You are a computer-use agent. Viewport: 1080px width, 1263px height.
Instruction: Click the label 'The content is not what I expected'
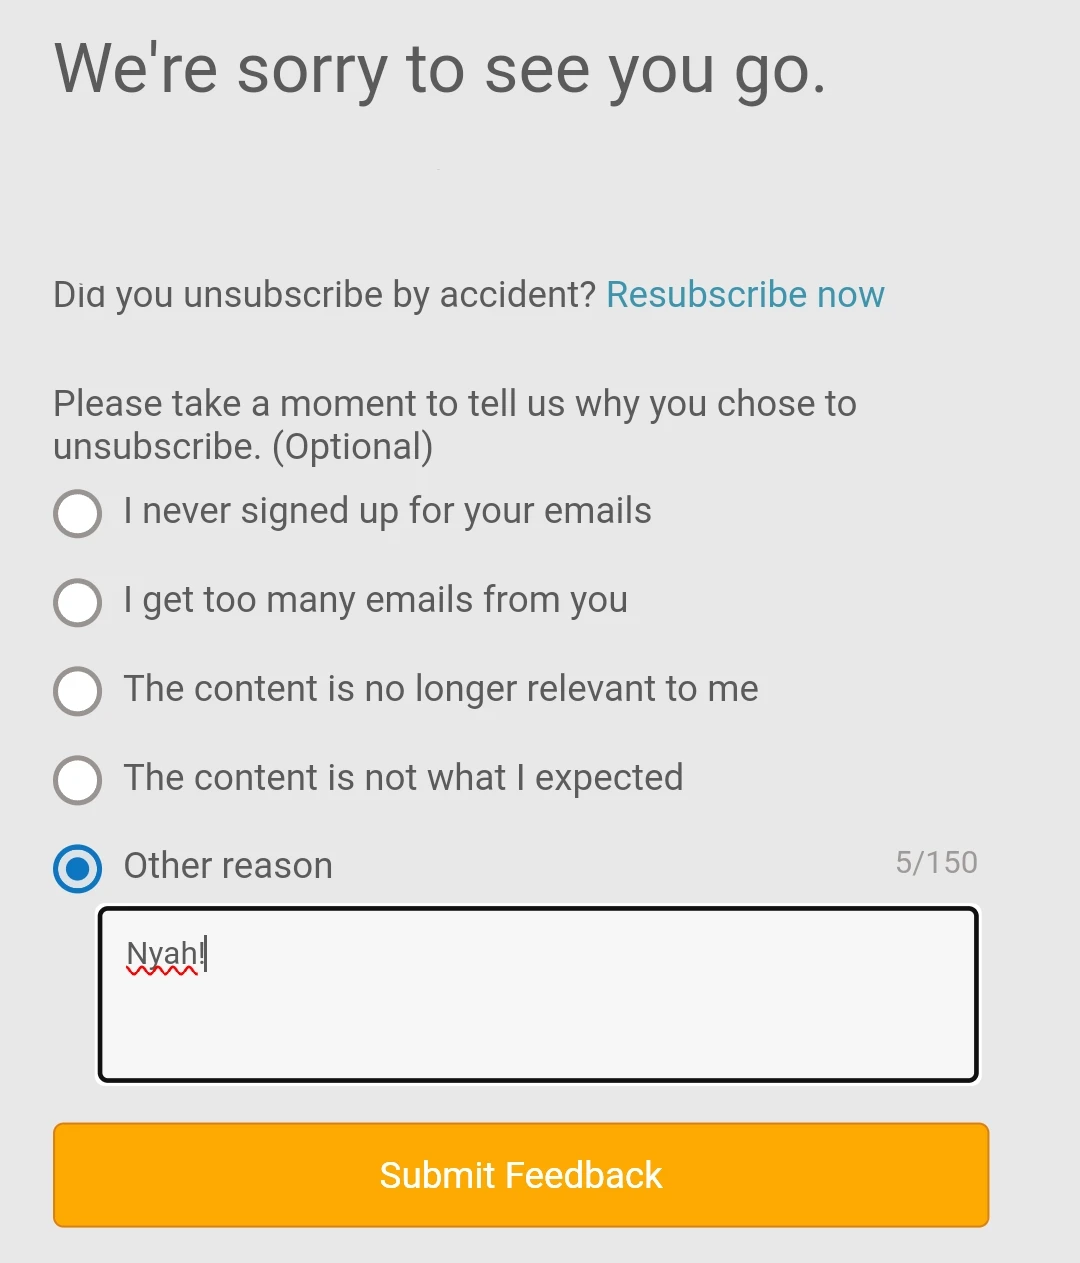tap(403, 777)
